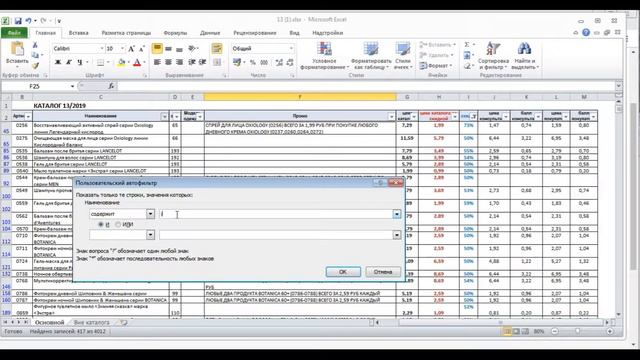Switch to Формулы ribbon tab
This screenshot has height=360, width=640.
point(175,33)
